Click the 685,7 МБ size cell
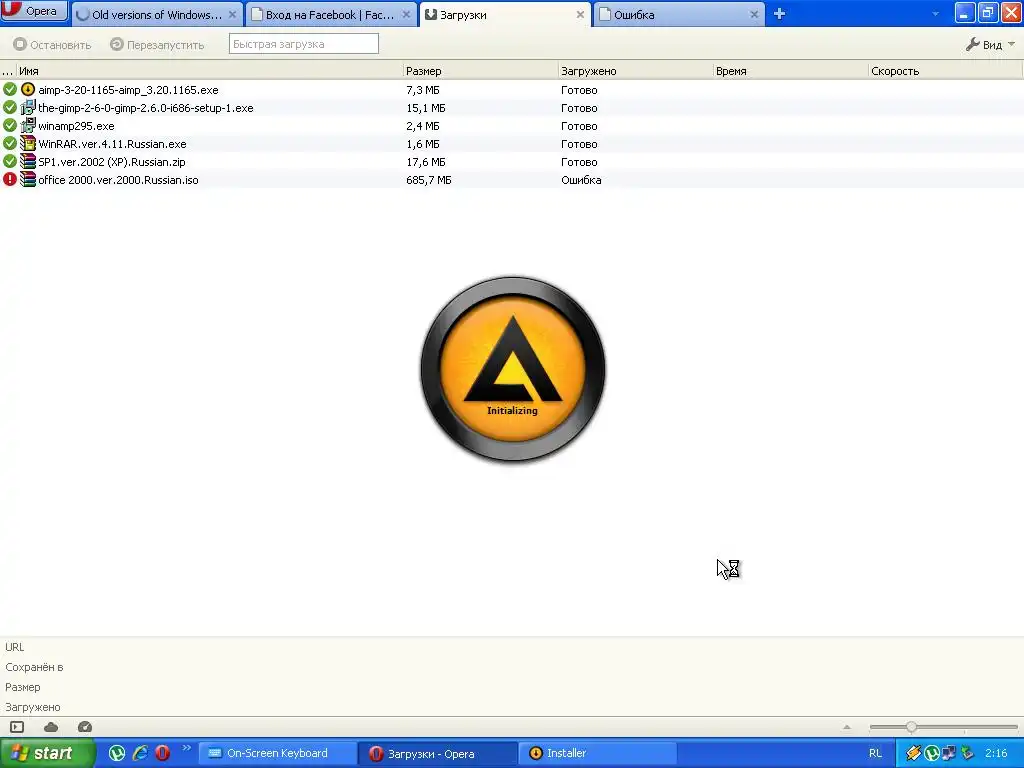 tap(428, 180)
